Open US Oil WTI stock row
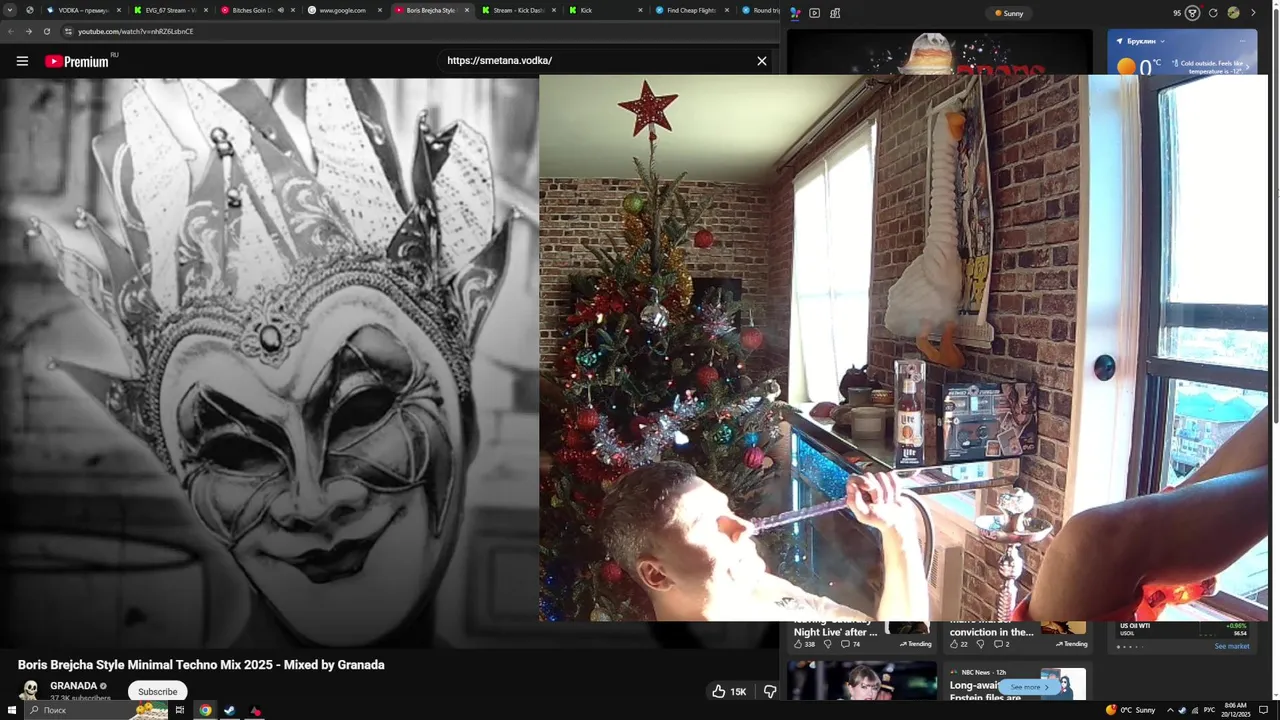The height and width of the screenshot is (720, 1280). pos(1183,629)
